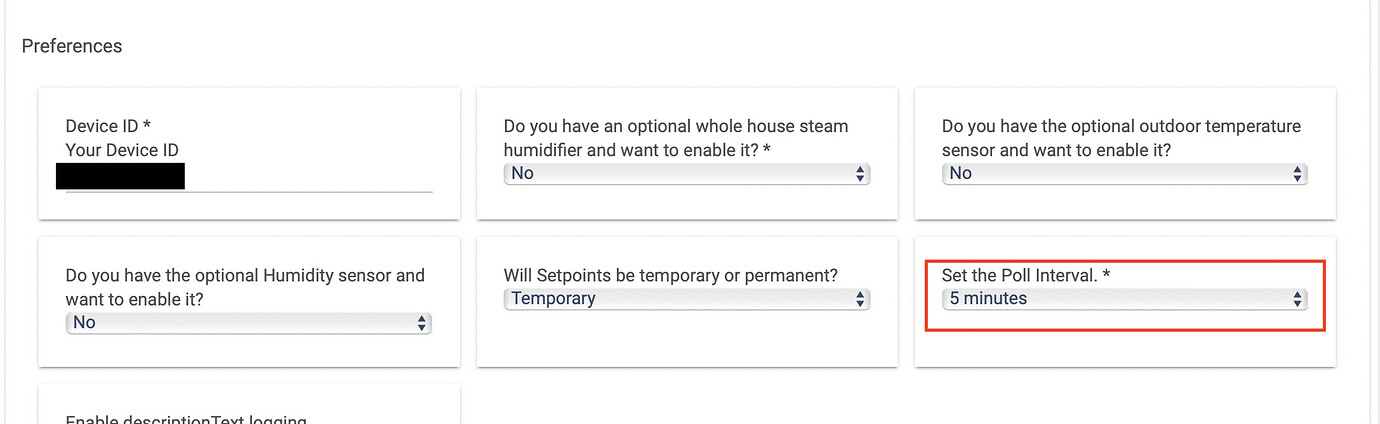Click the steam humidifier dropdown arrows
This screenshot has width=1380, height=424.
click(860, 174)
